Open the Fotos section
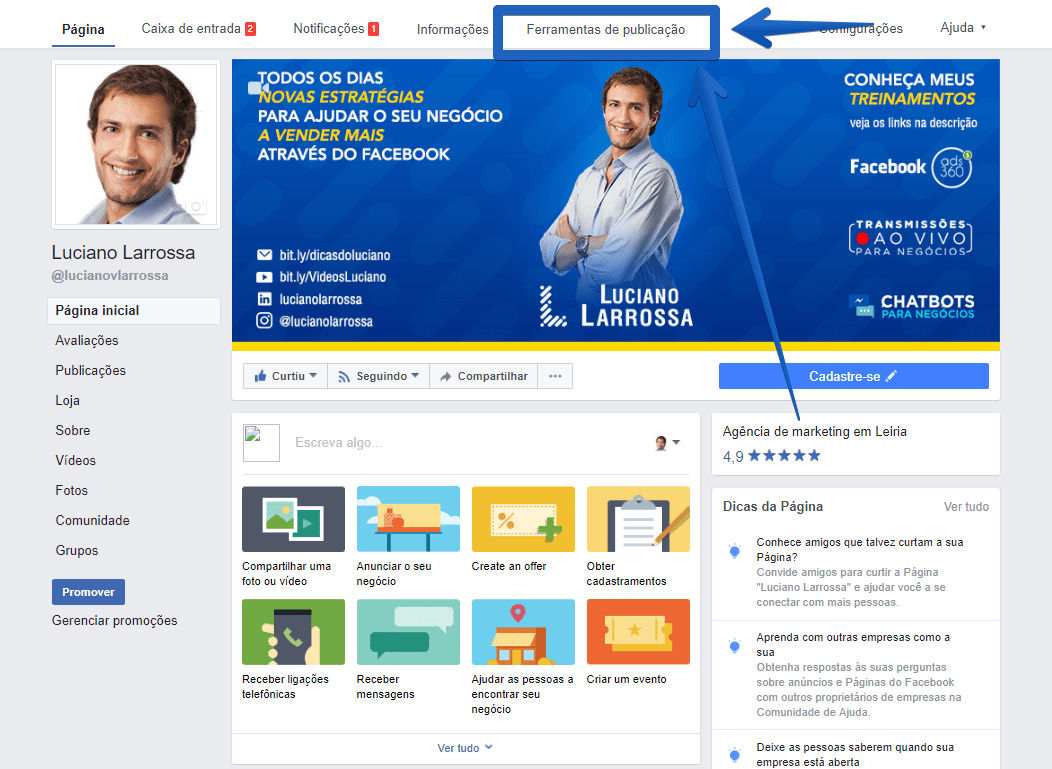The image size is (1052, 769). point(71,491)
